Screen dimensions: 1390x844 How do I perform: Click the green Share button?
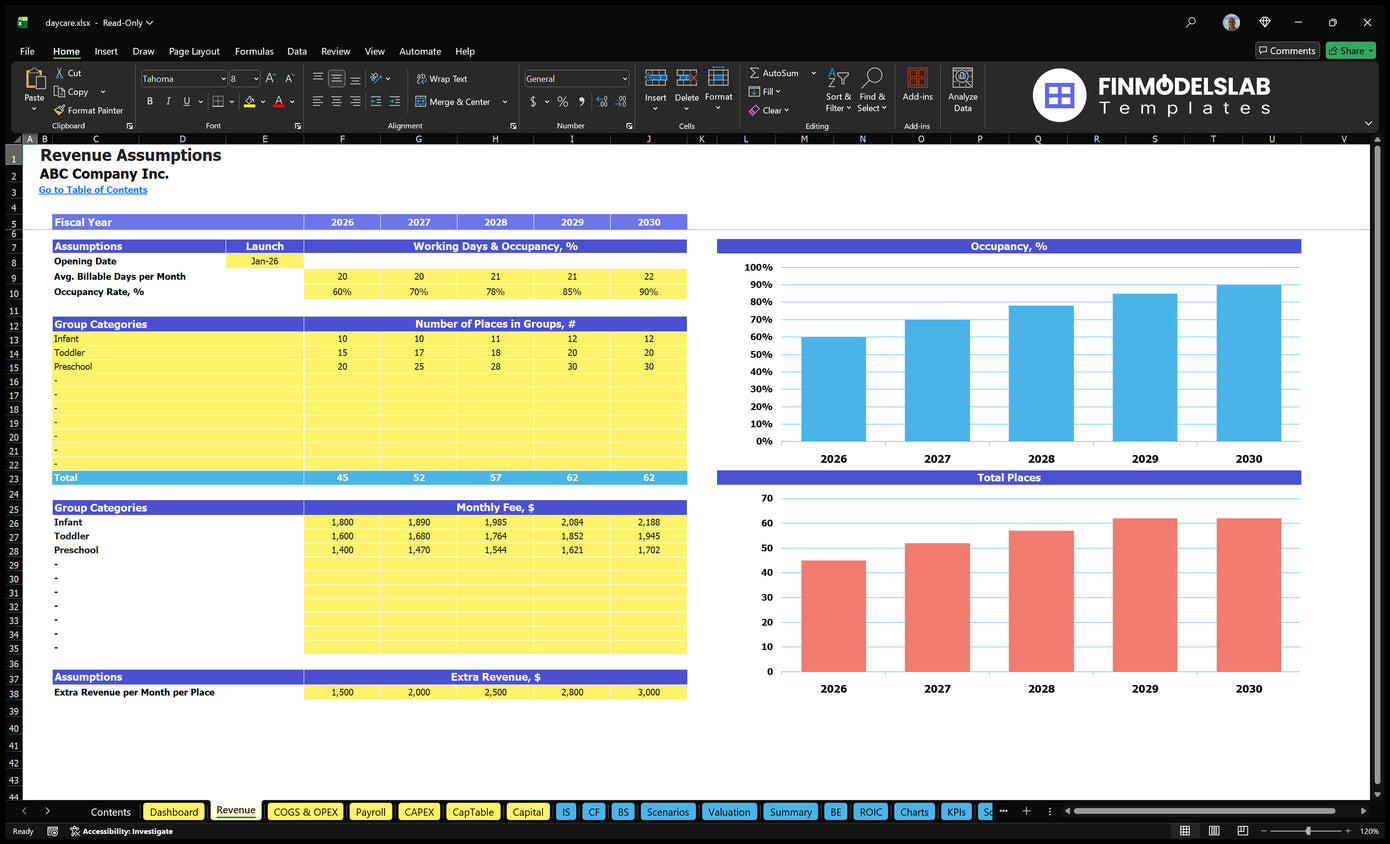[1350, 51]
